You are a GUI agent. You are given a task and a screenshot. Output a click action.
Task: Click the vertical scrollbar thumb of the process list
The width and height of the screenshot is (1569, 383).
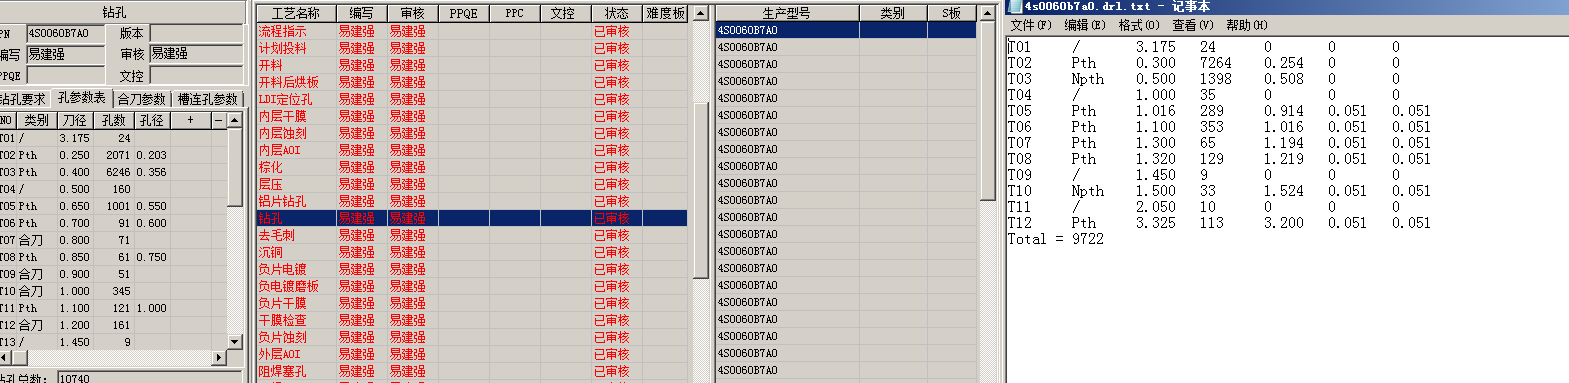tap(701, 189)
